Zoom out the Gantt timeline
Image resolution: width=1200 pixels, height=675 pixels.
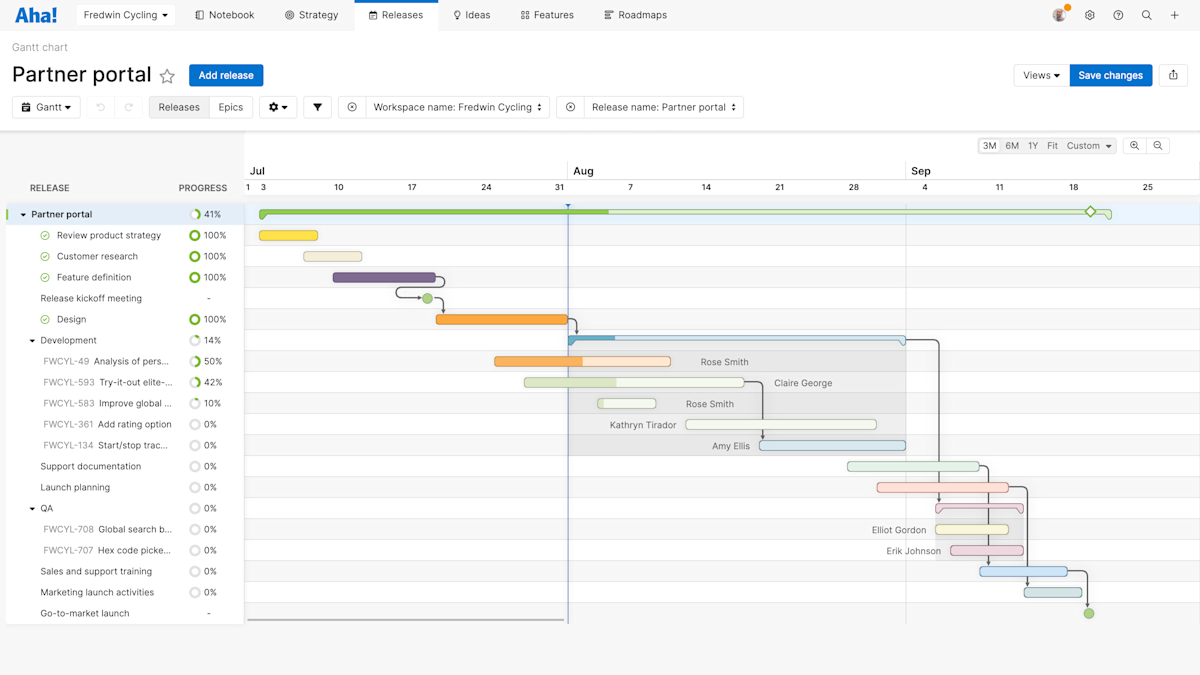[1158, 146]
